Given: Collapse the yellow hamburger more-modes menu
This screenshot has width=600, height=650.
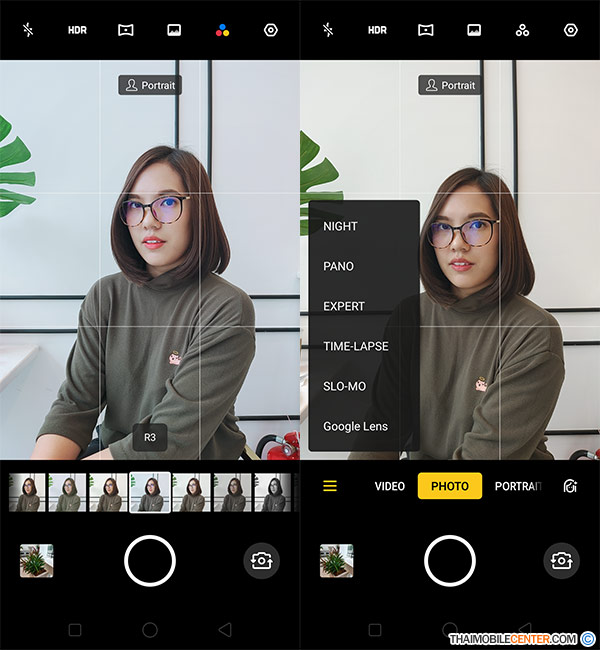Looking at the screenshot, I should click(329, 486).
